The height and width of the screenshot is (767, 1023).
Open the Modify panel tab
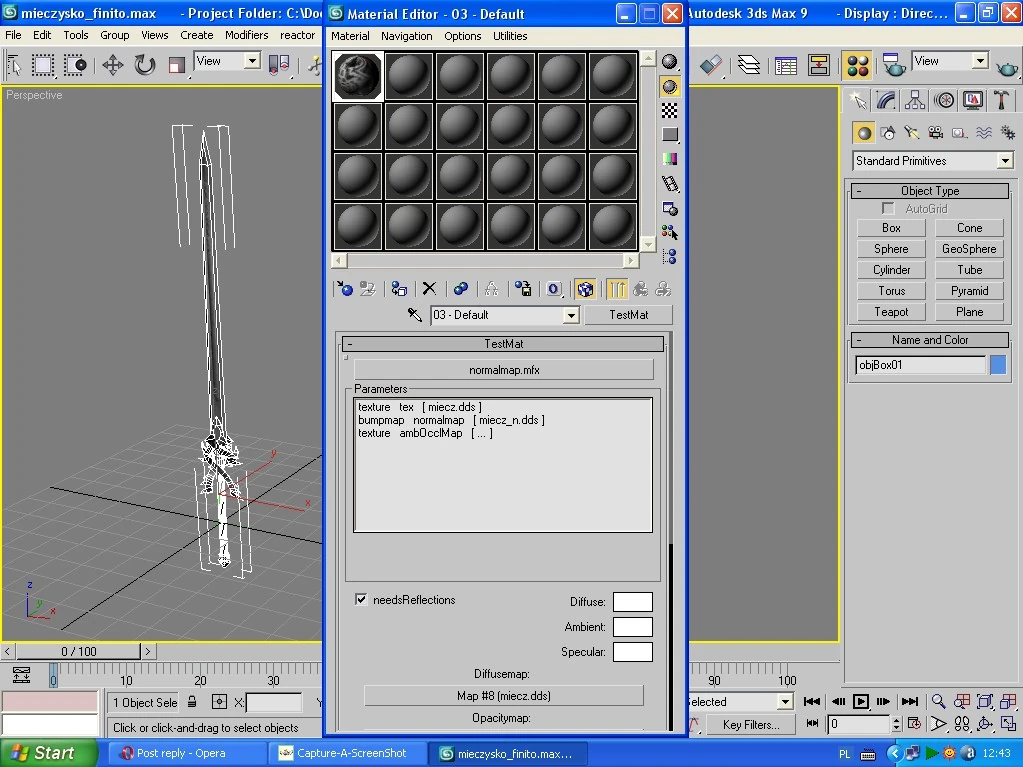pyautogui.click(x=886, y=100)
